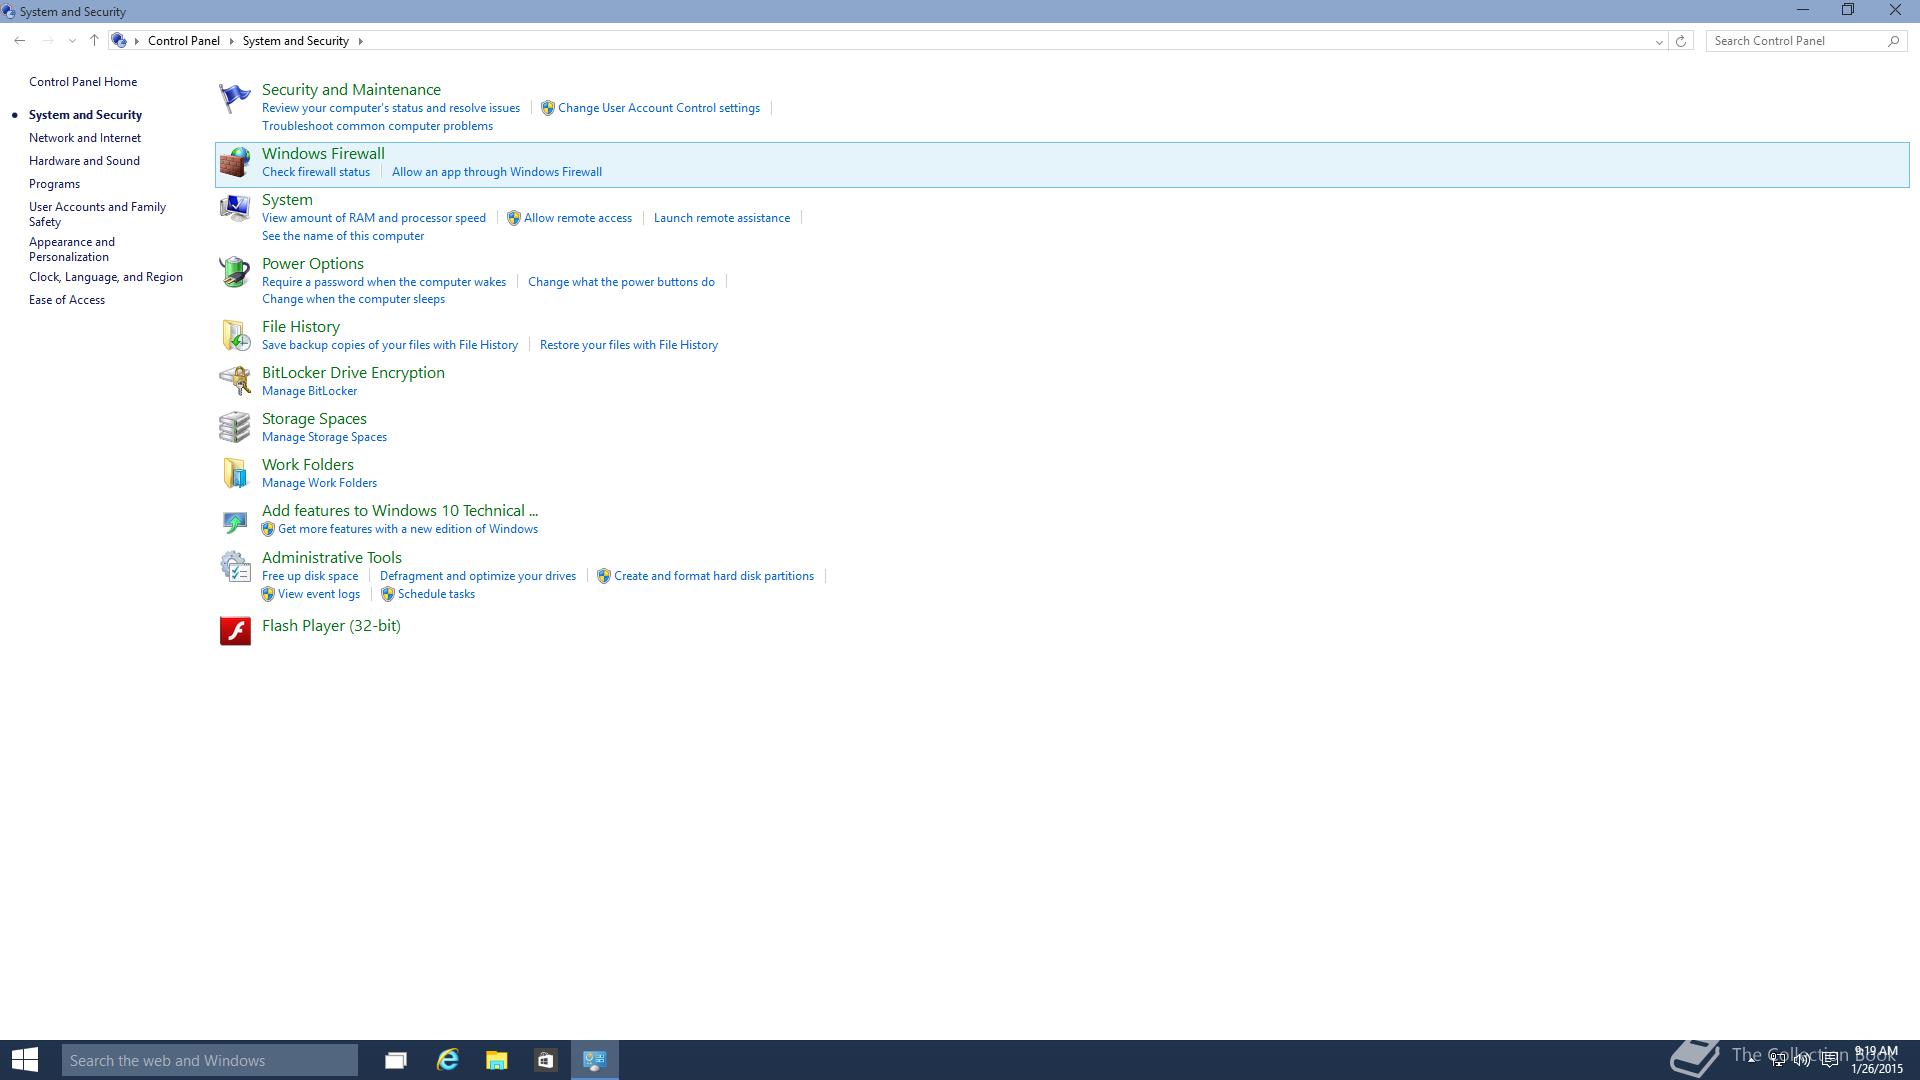Click Launch remote assistance

[722, 218]
